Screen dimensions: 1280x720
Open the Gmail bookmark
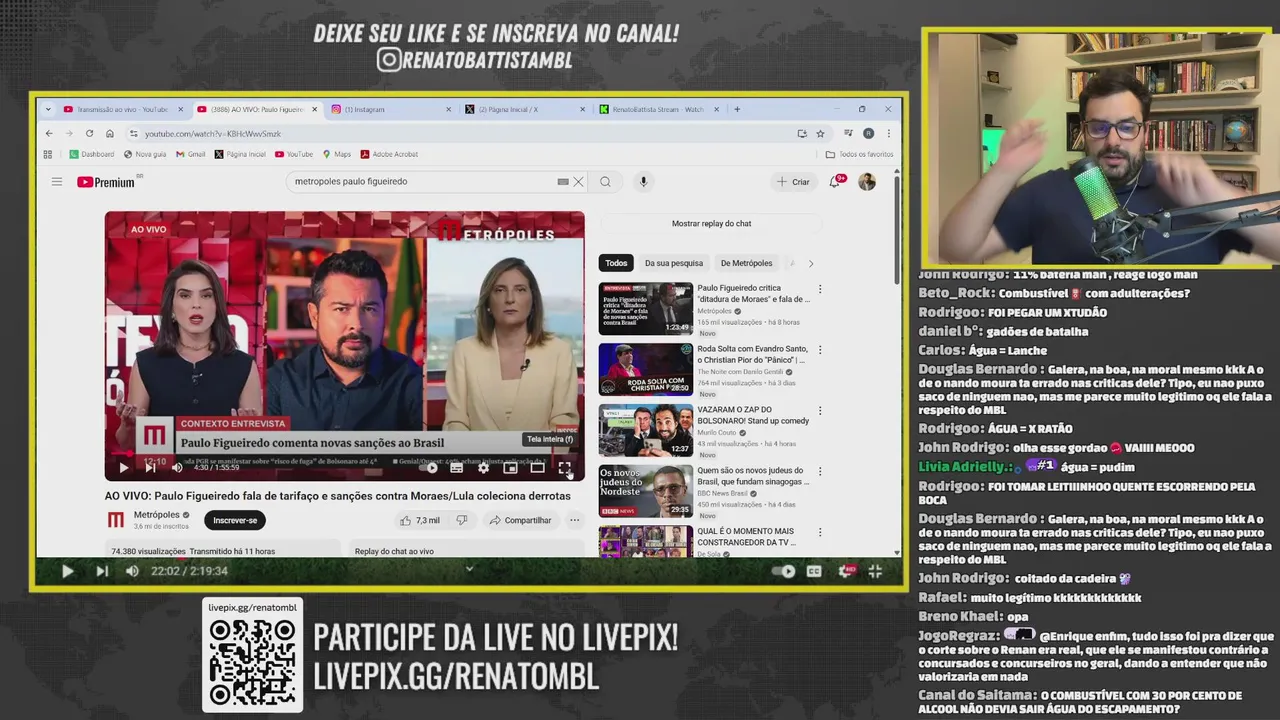(190, 154)
